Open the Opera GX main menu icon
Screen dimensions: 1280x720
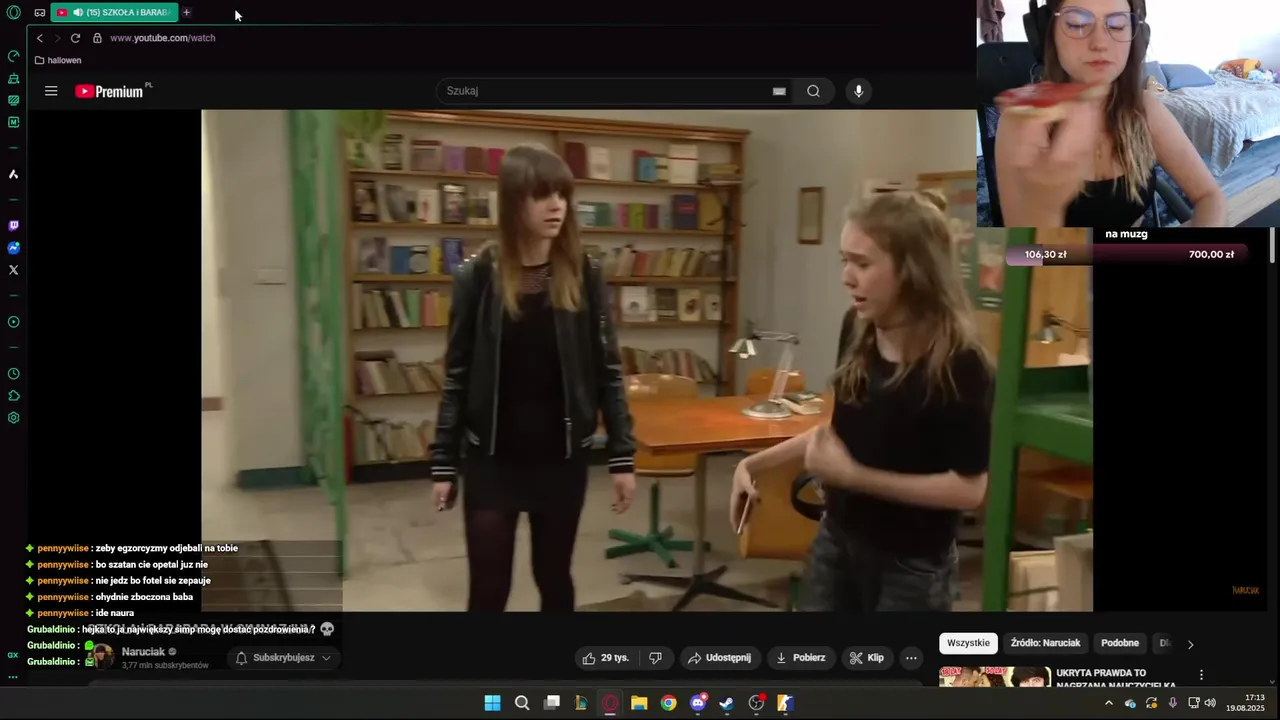click(x=13, y=13)
